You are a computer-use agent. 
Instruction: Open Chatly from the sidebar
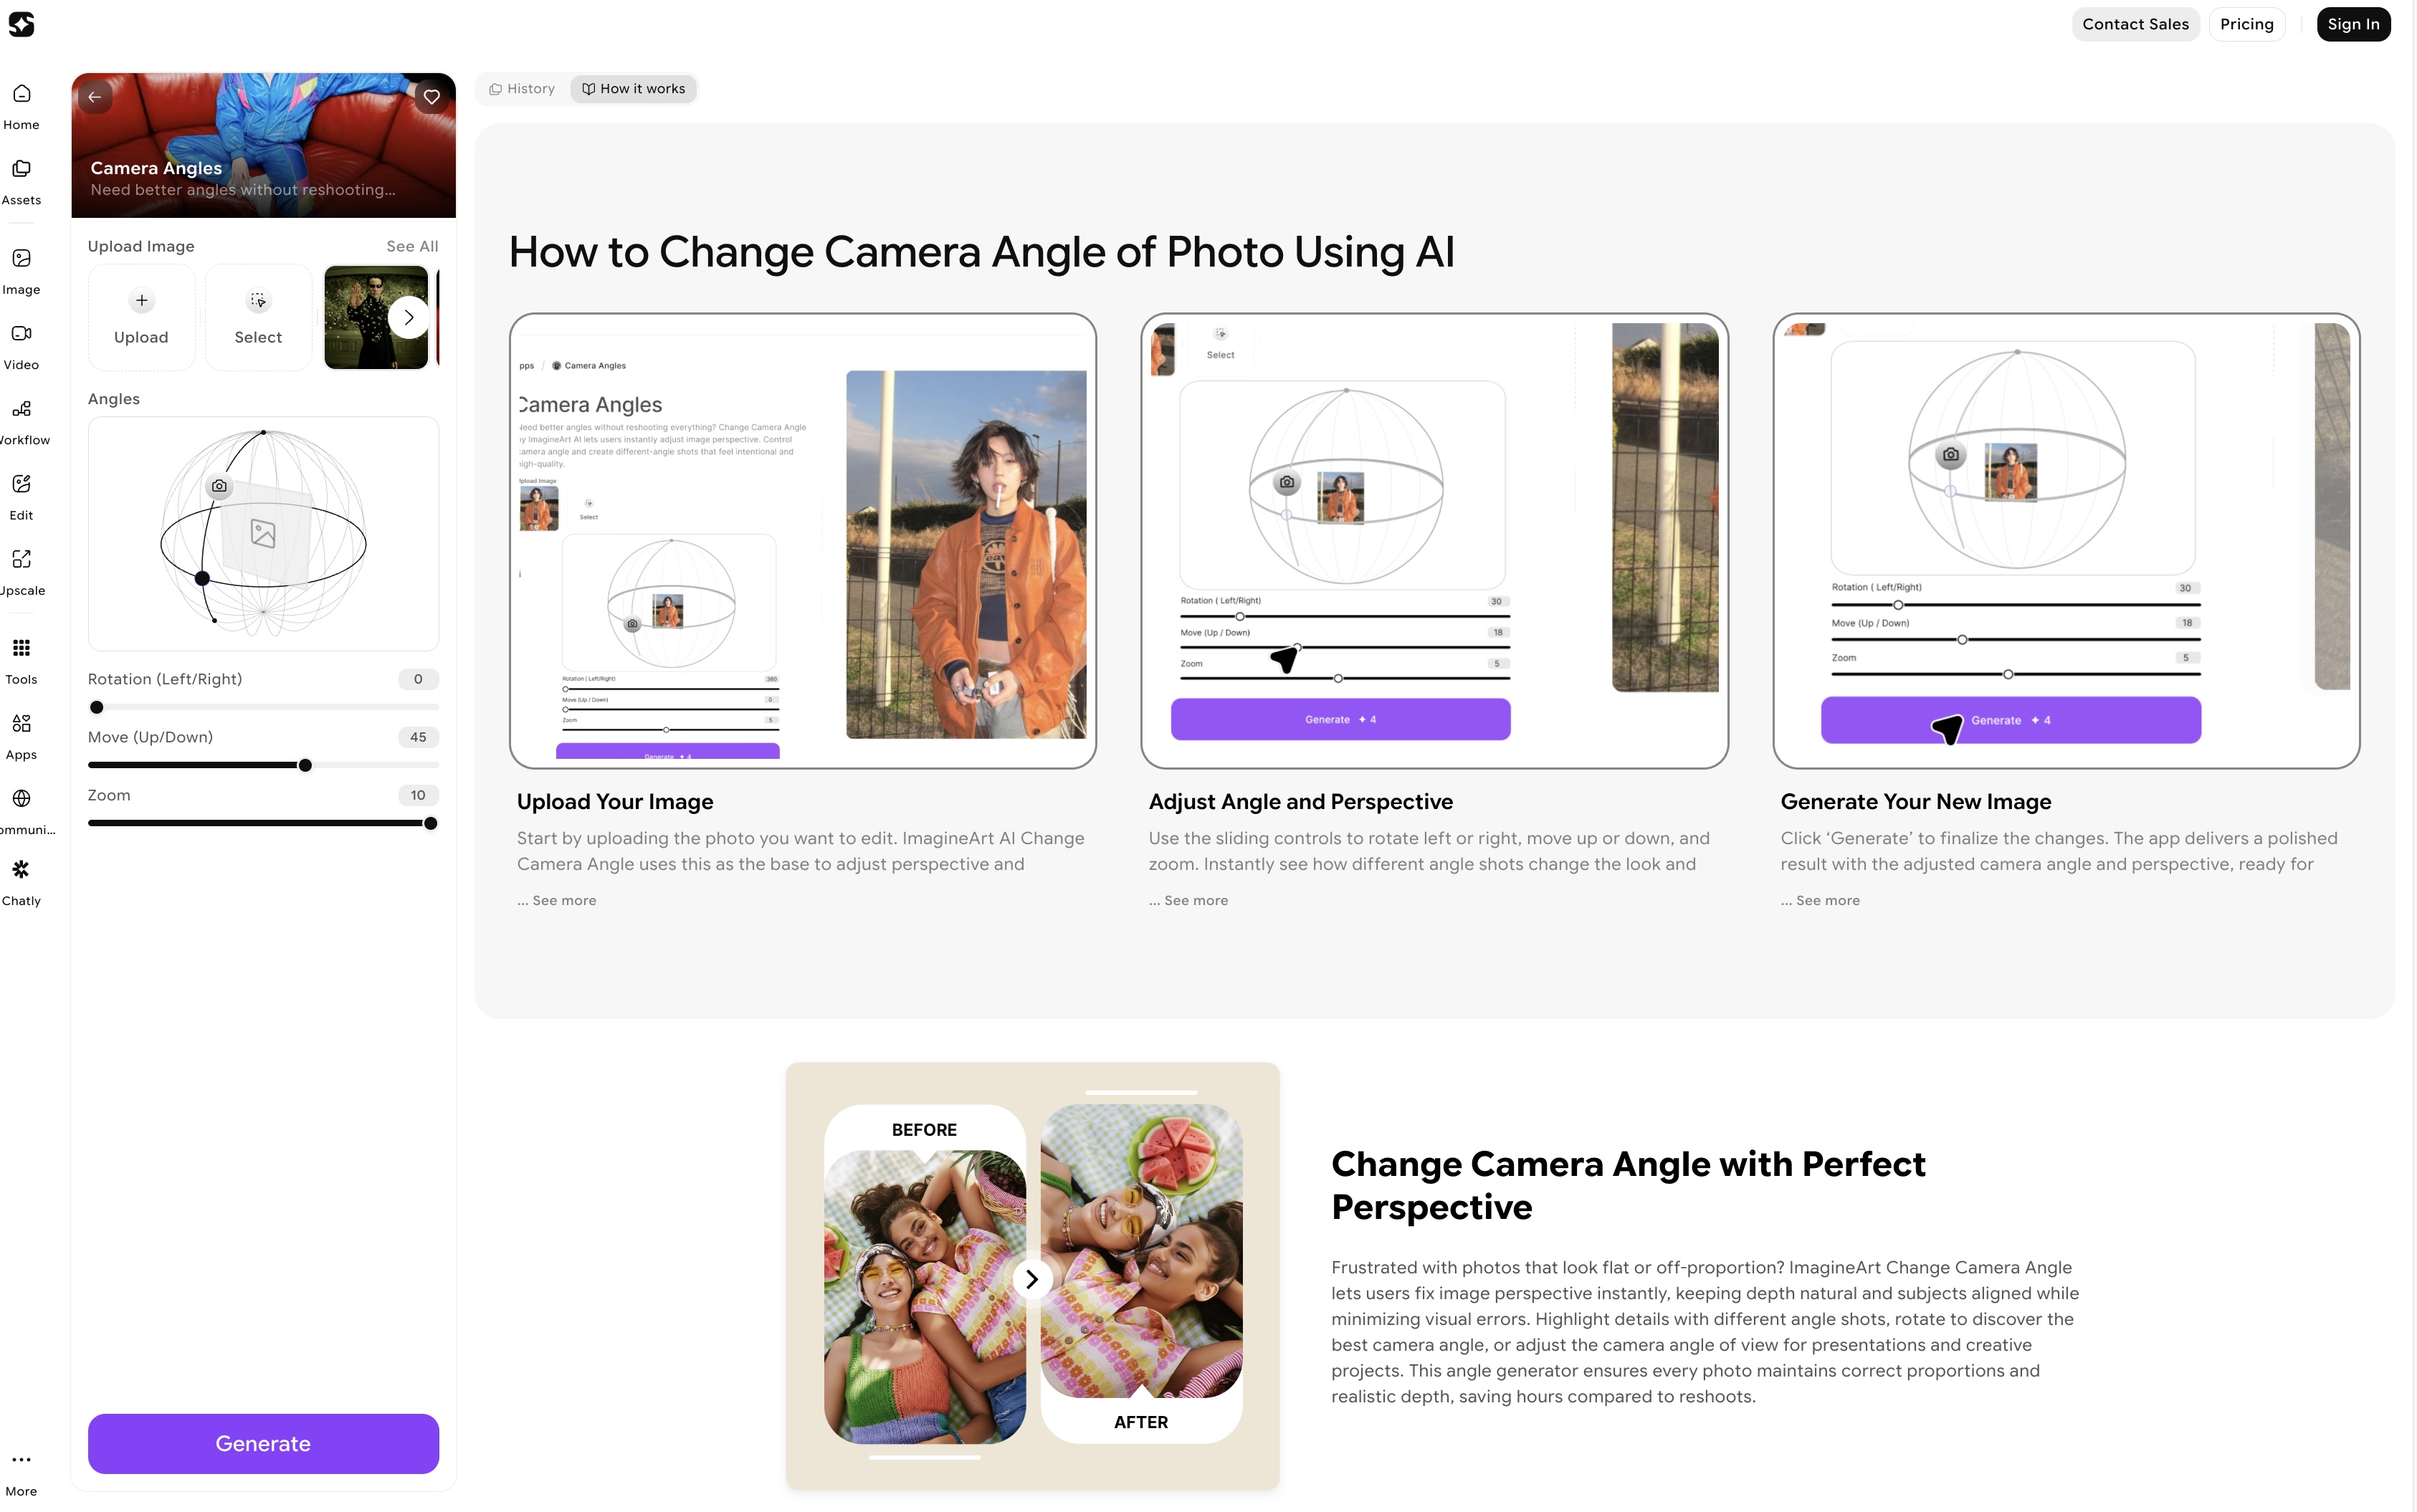(21, 882)
